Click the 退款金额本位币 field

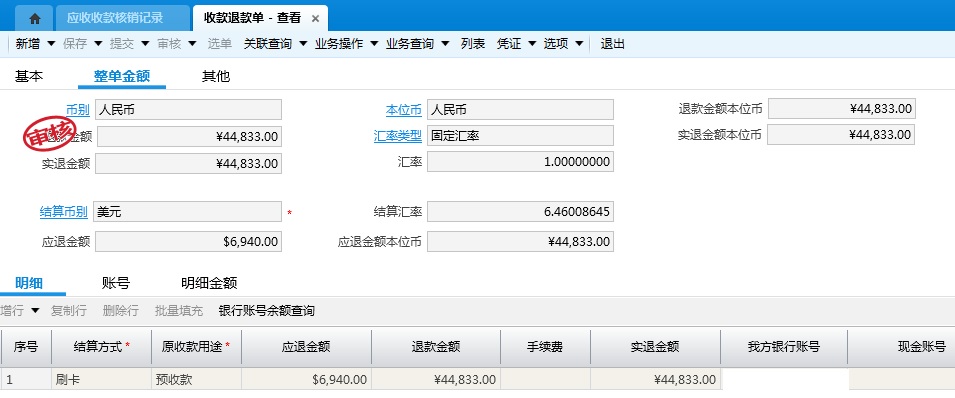point(842,108)
